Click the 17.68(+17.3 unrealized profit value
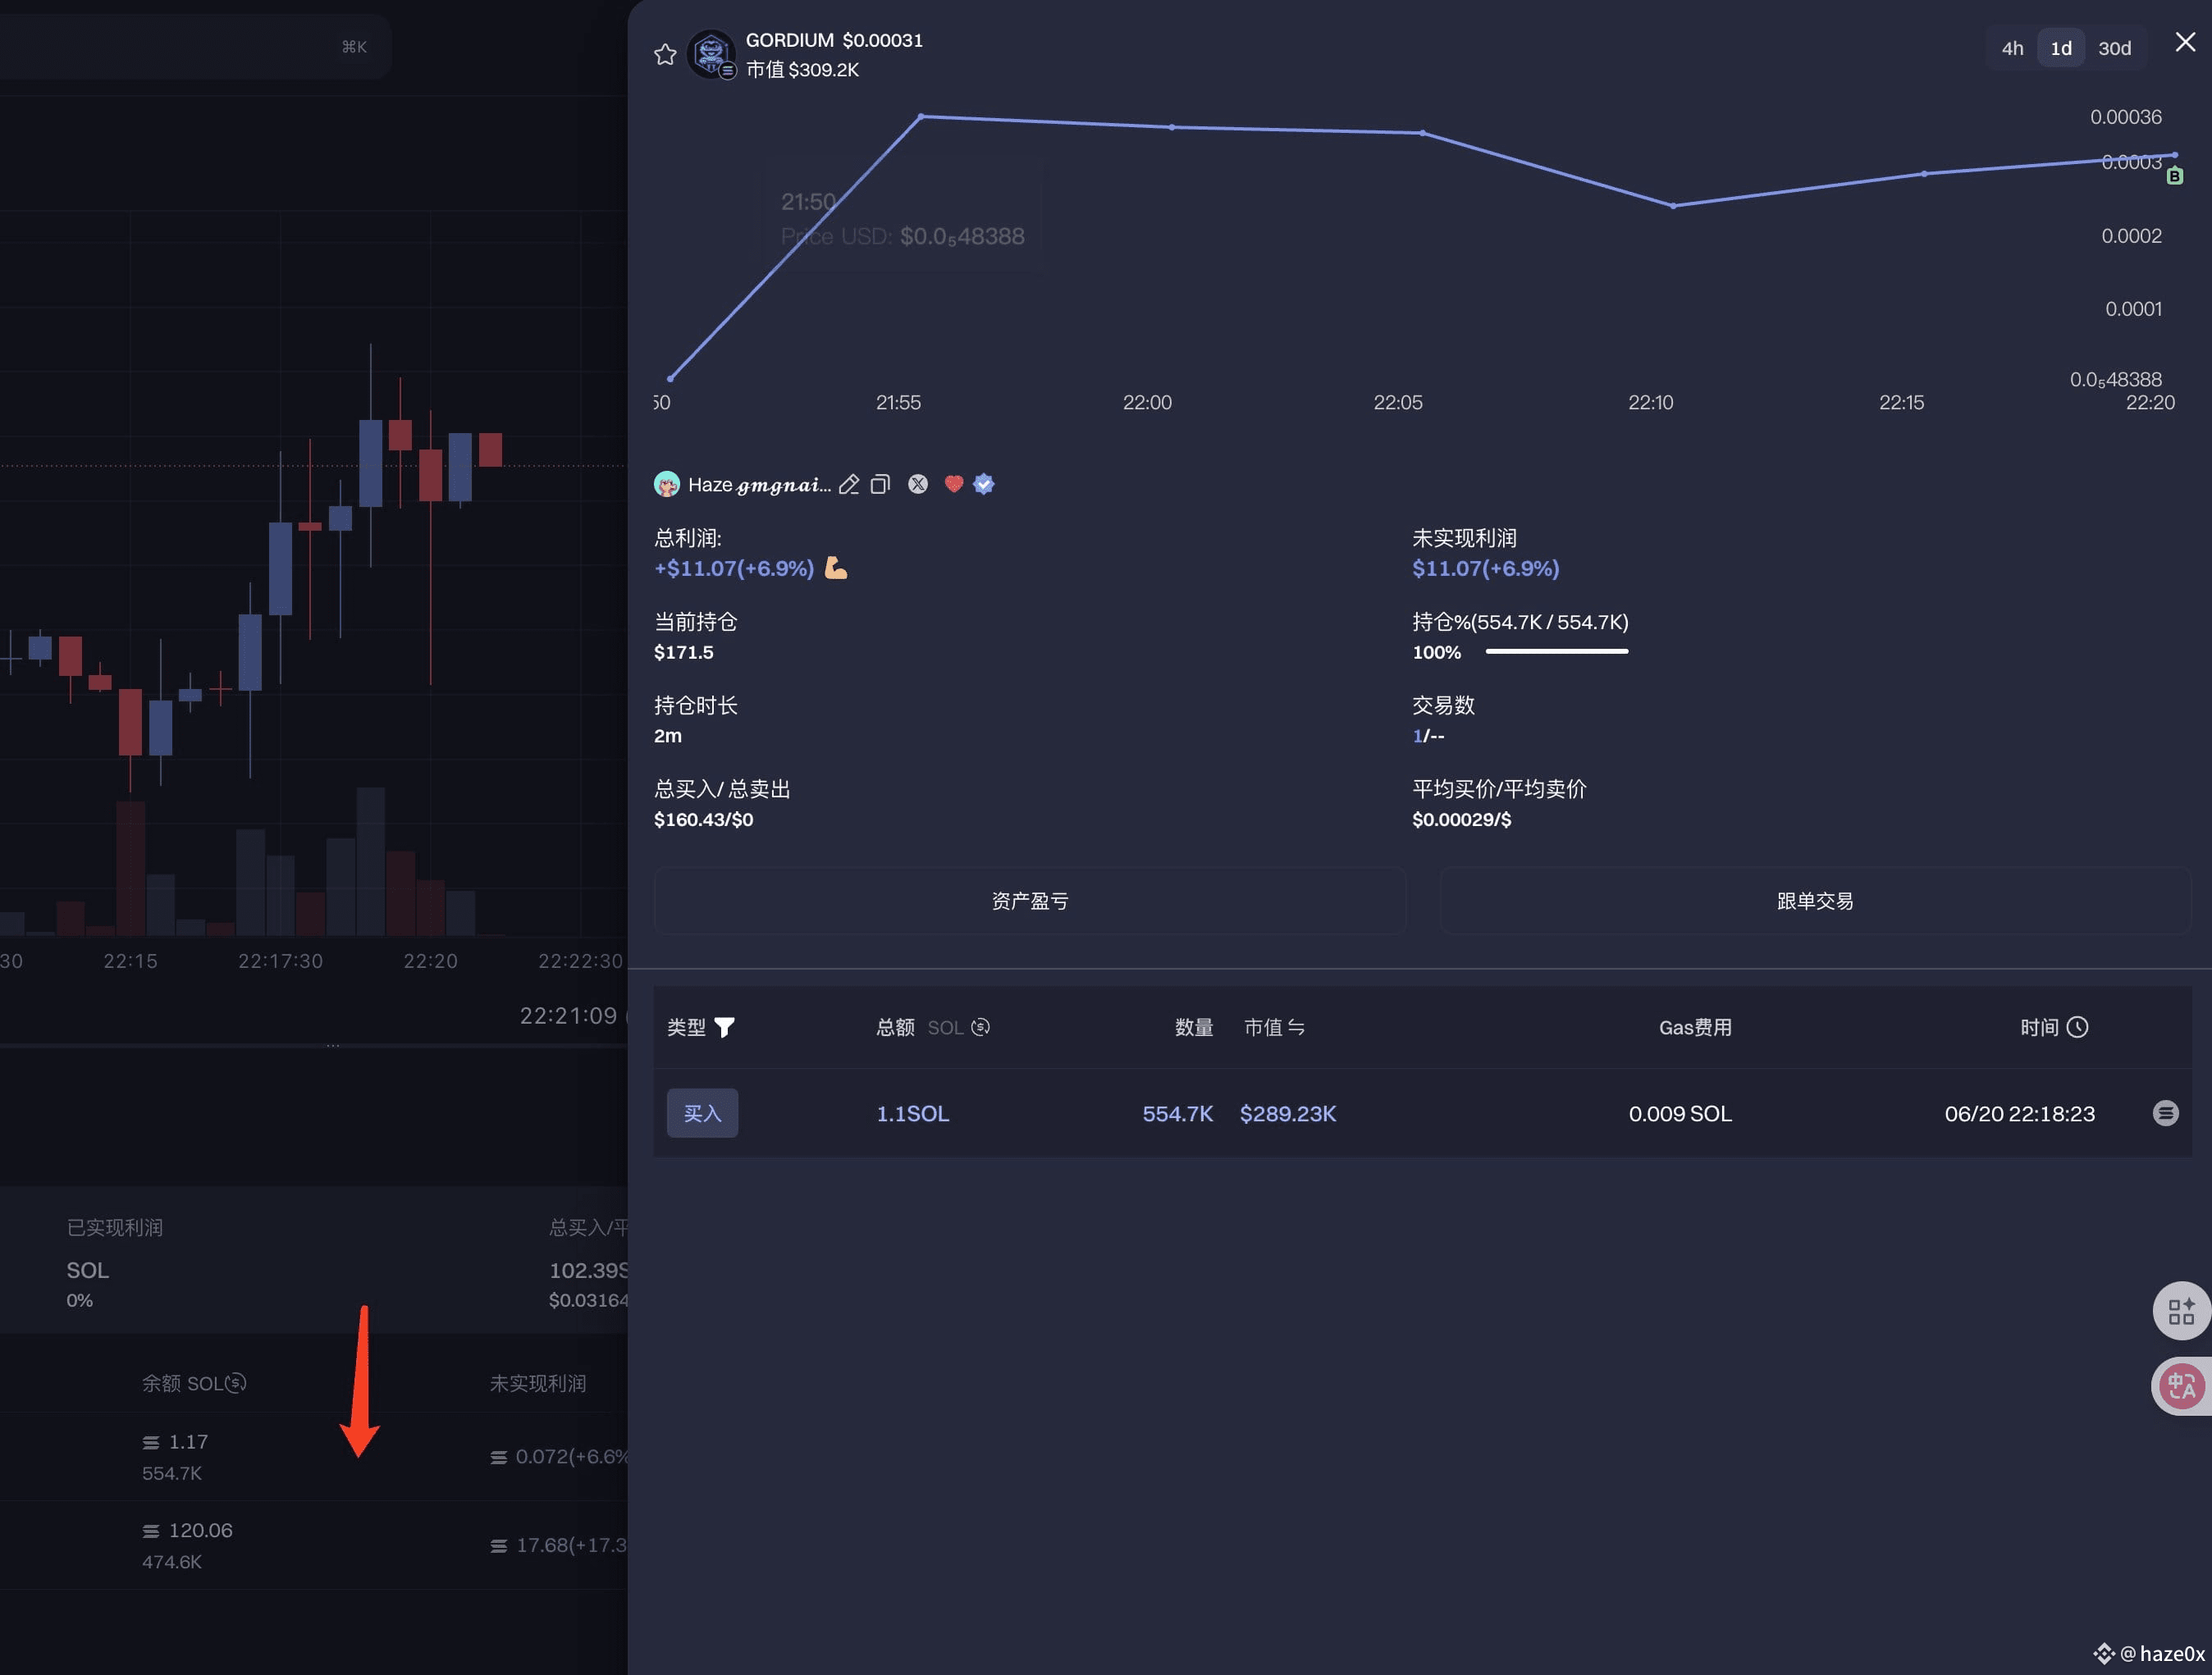This screenshot has height=1675, width=2212. pyautogui.click(x=559, y=1546)
